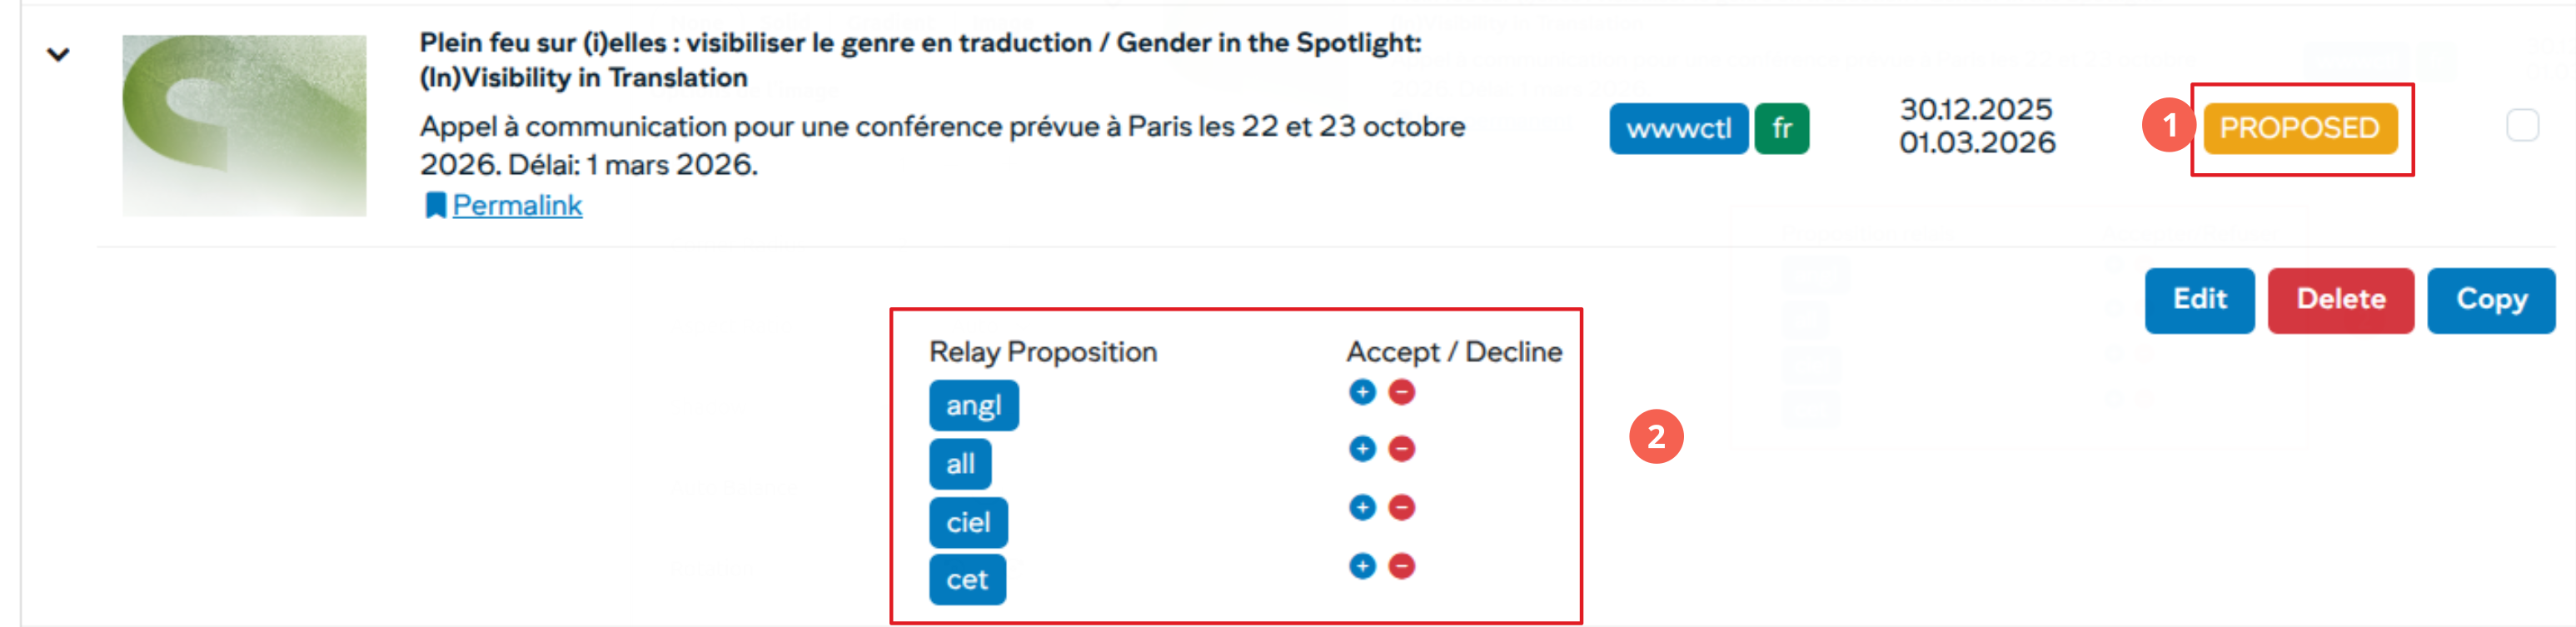This screenshot has width=2576, height=627.
Task: Click the wwwctl list tag
Action: click(x=1678, y=129)
